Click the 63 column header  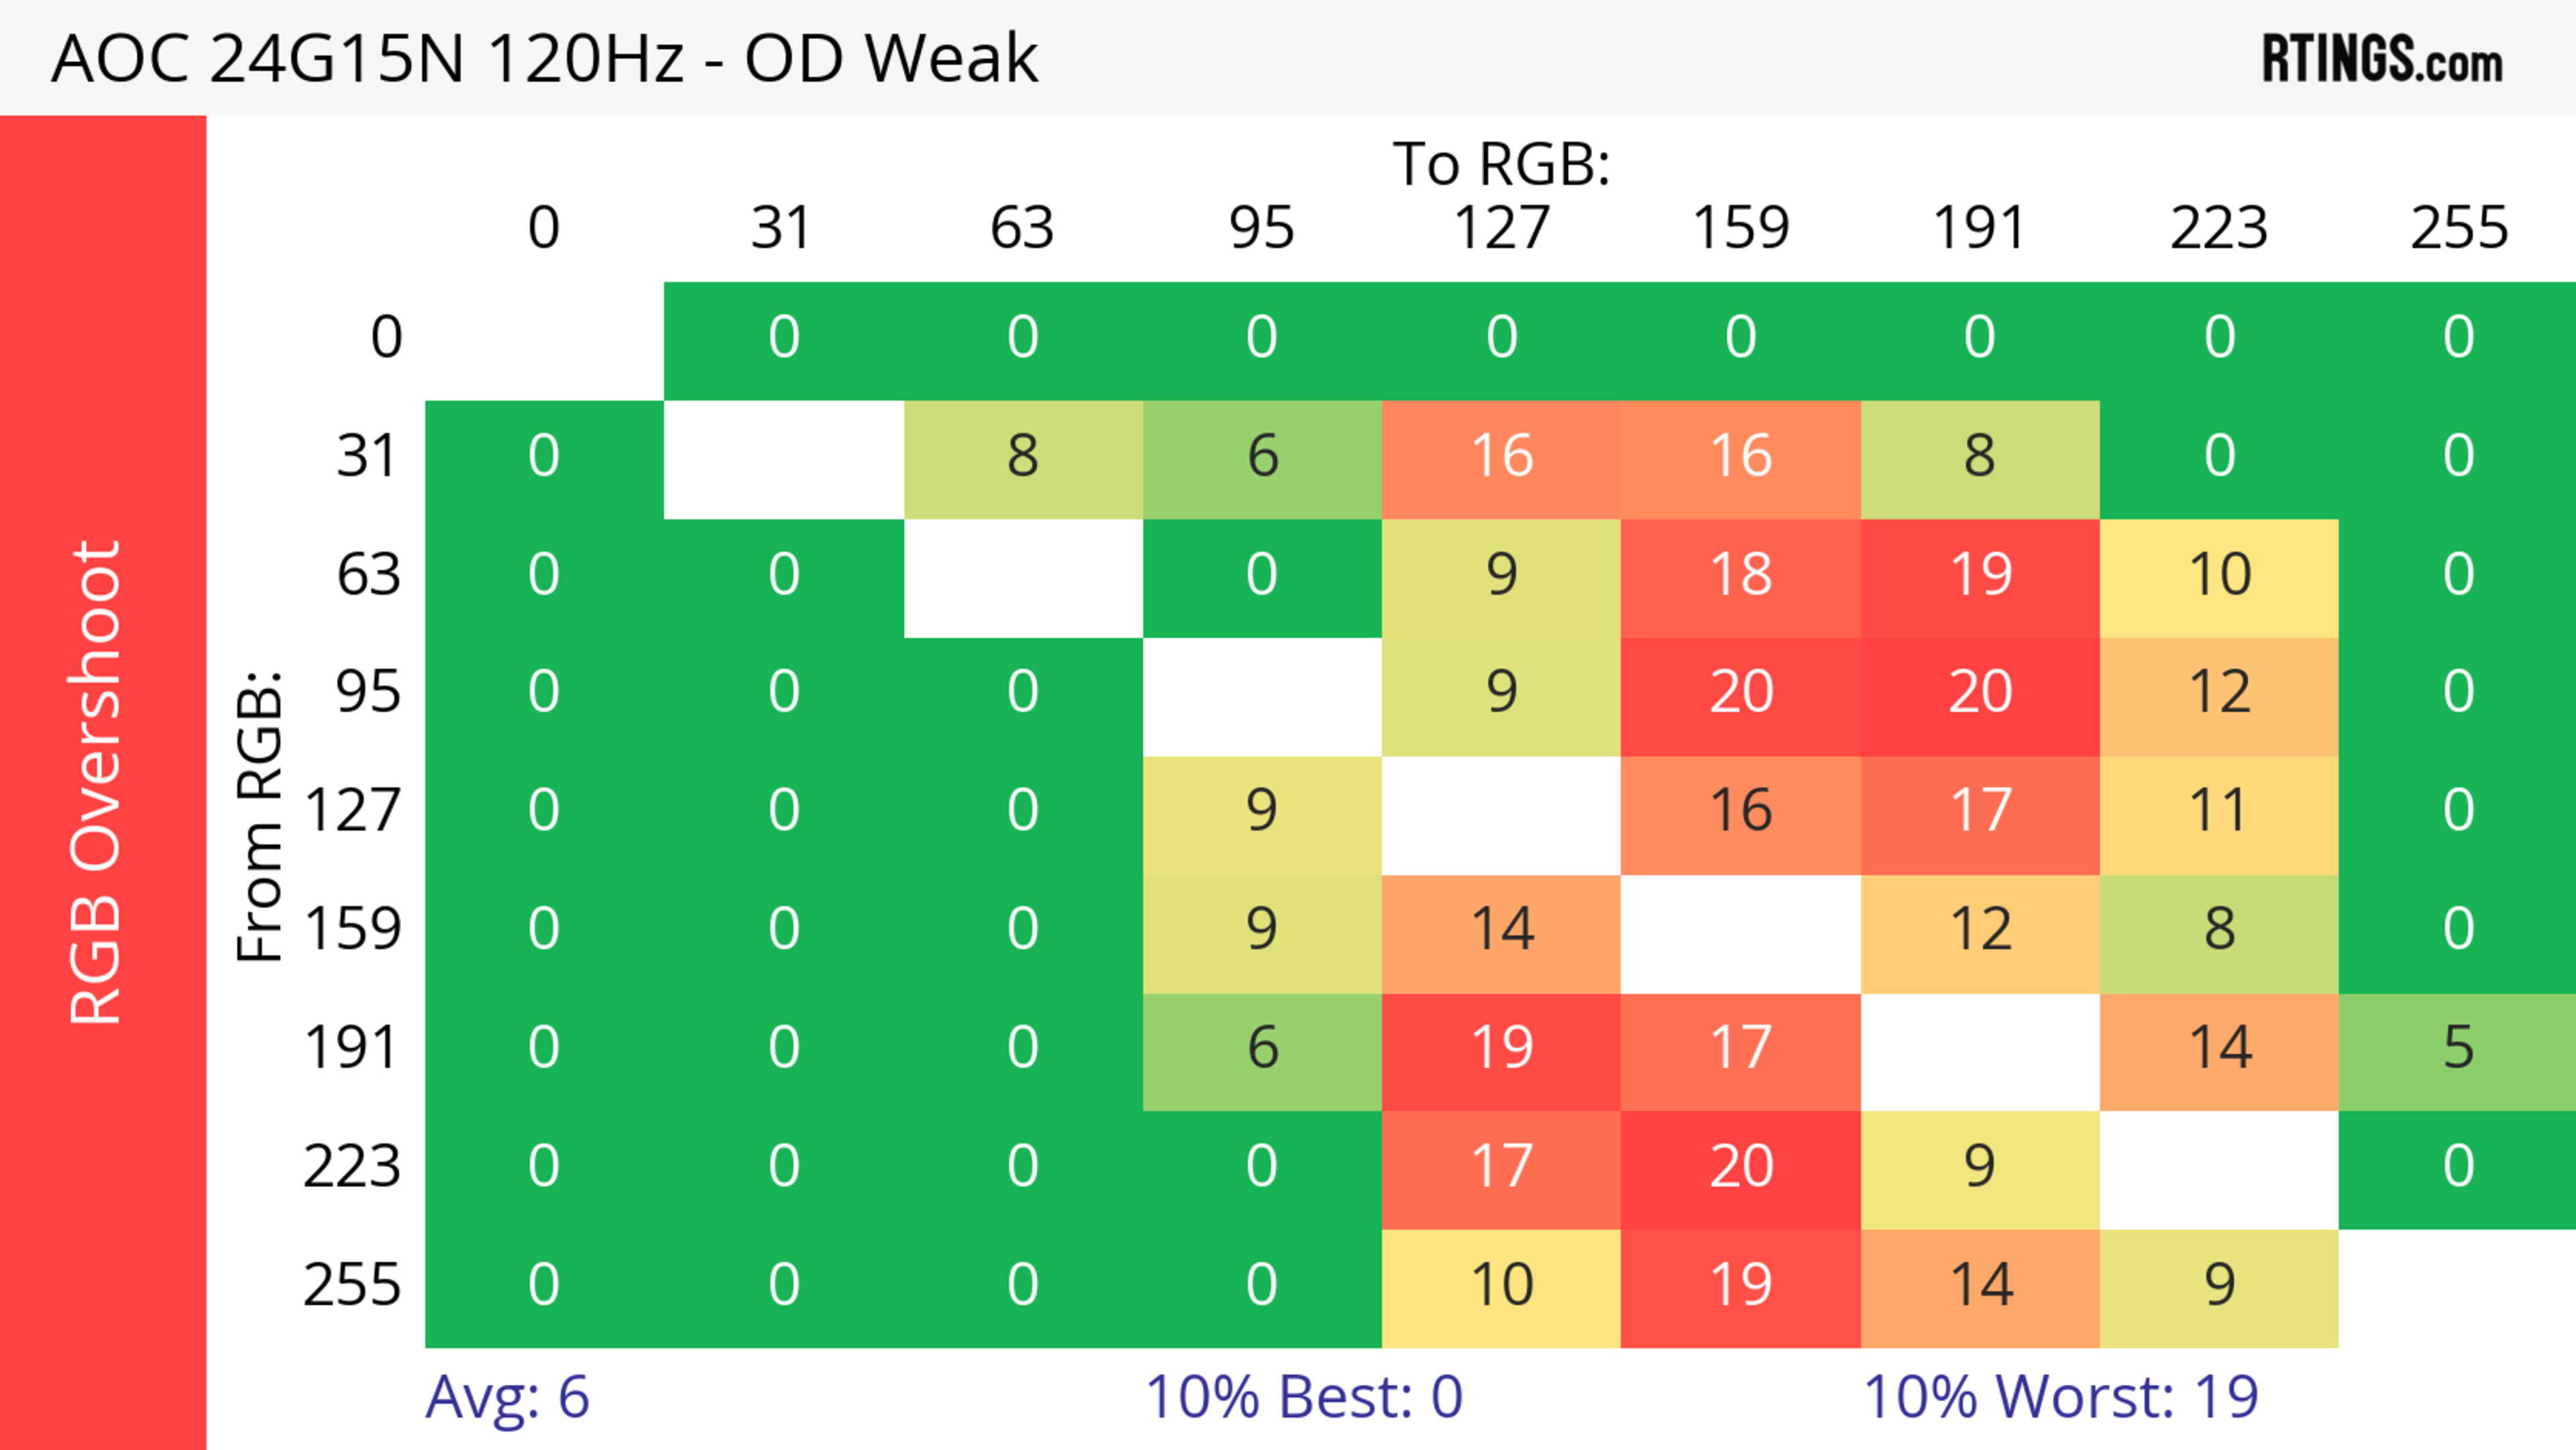tap(1022, 228)
